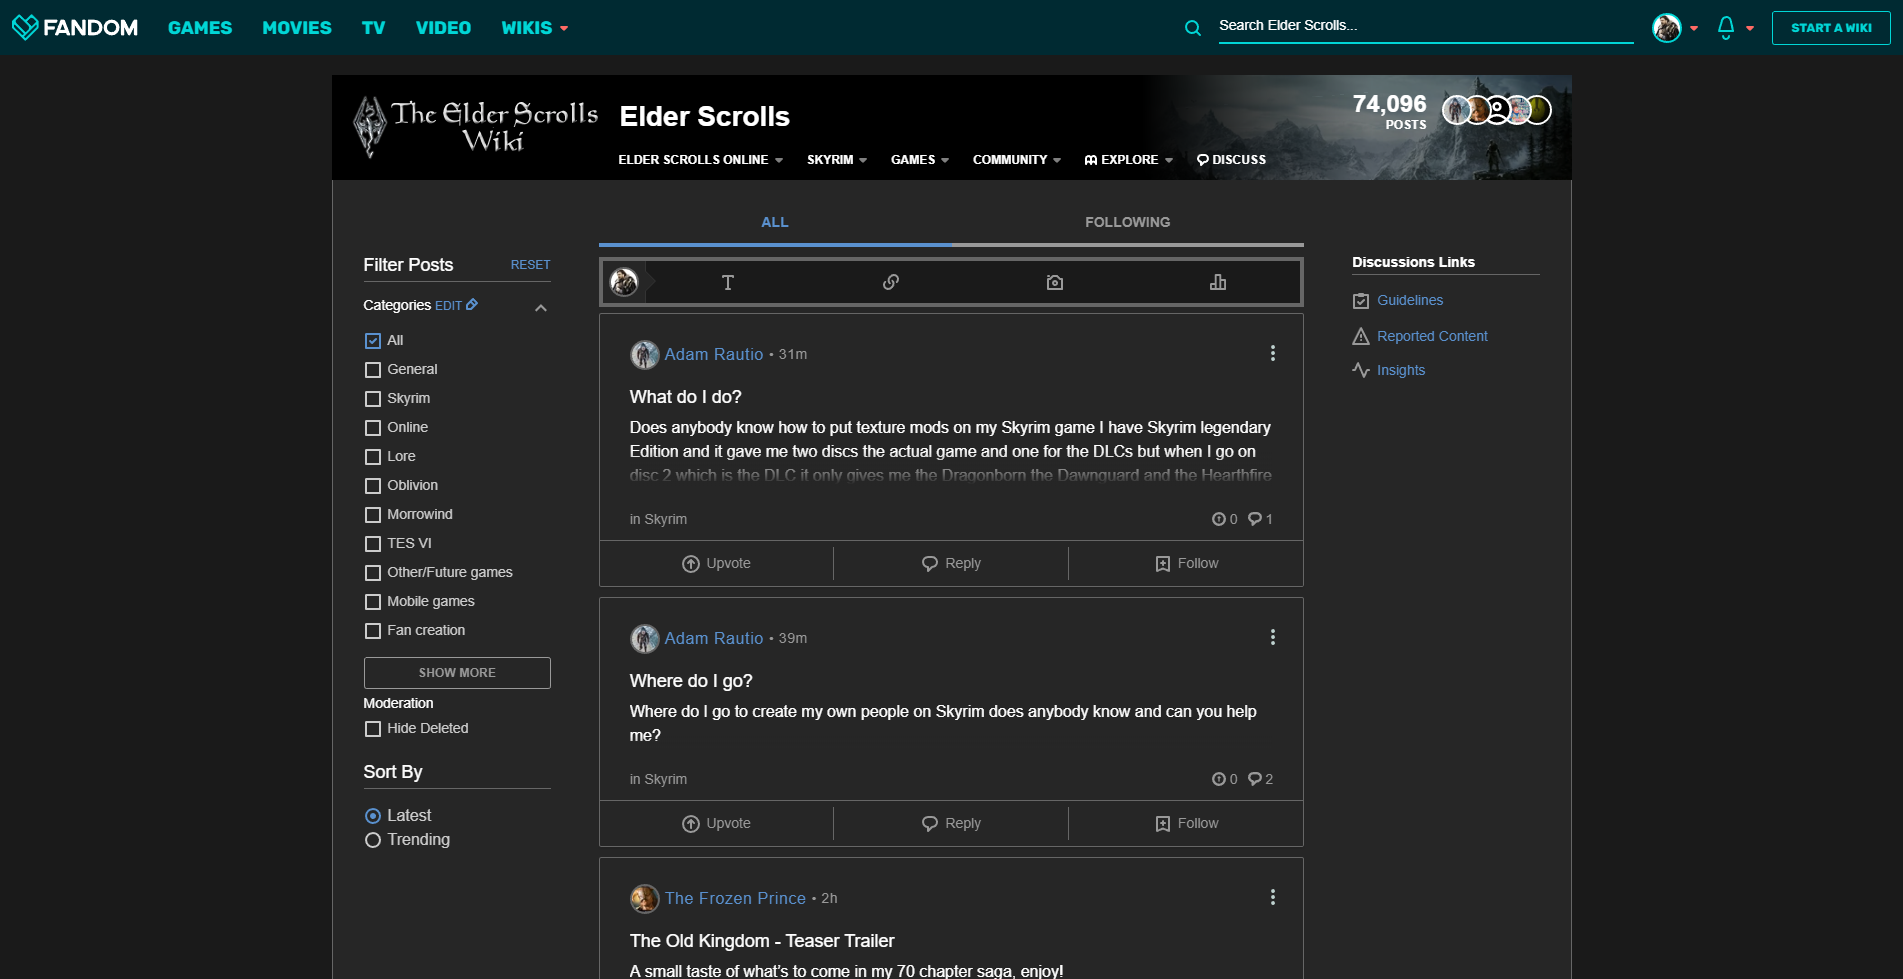1903x979 pixels.
Task: Enable the Hide Deleted checkbox
Action: click(x=373, y=729)
